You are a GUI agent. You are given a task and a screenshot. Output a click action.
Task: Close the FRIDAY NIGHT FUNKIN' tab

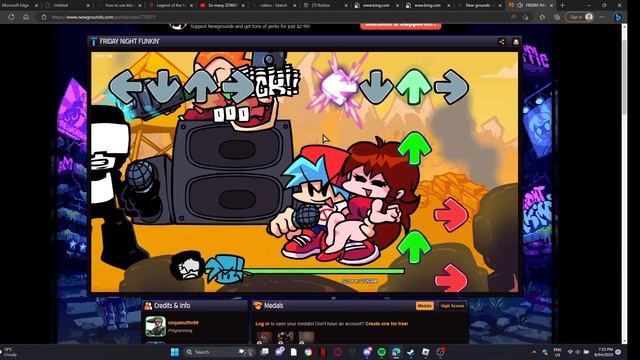click(551, 5)
